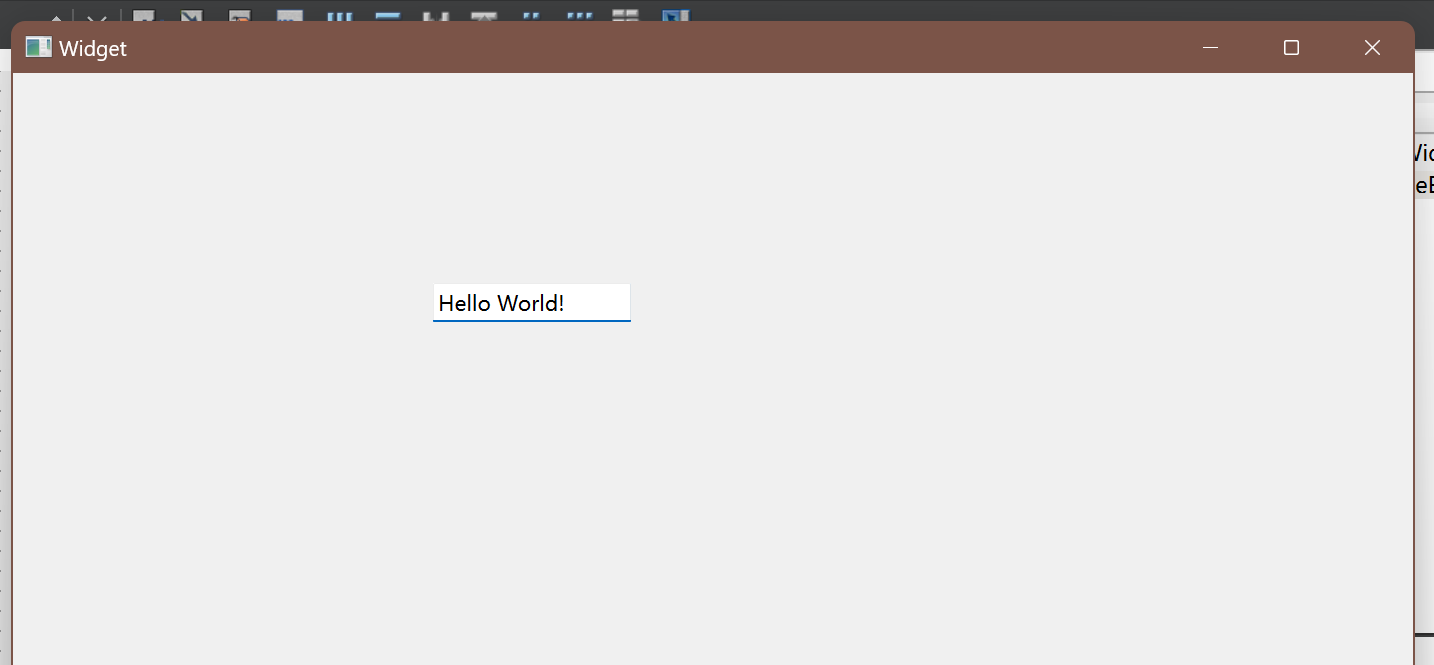Viewport: 1434px width, 665px height.
Task: Minimize the Widget window
Action: (1210, 47)
